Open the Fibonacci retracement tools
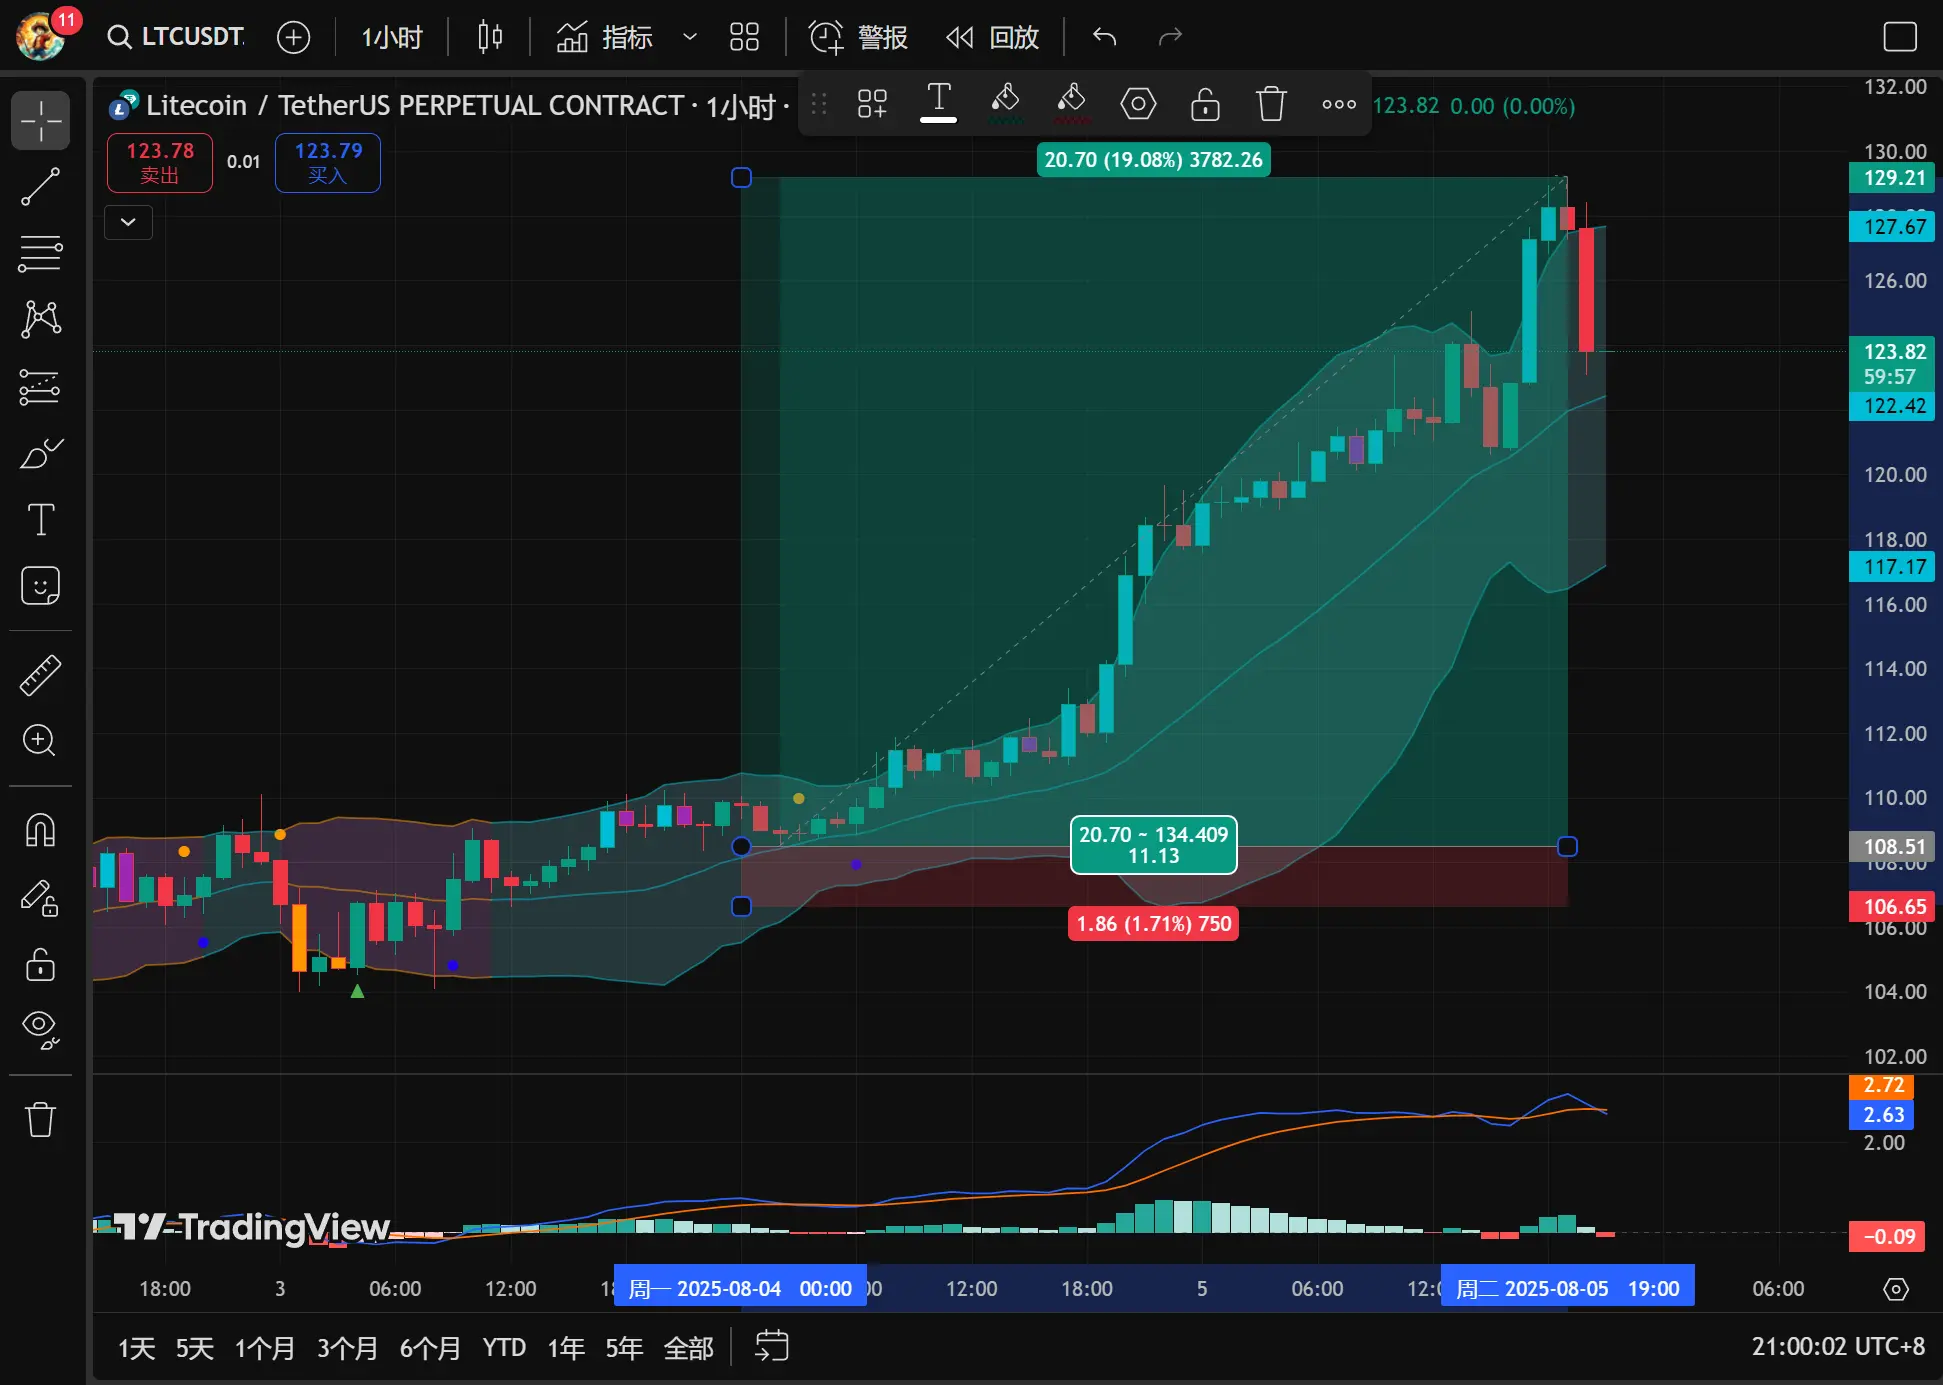 click(x=40, y=253)
